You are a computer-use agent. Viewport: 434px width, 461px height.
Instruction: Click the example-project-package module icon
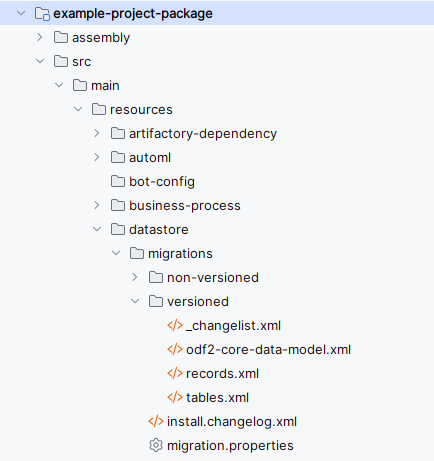click(x=42, y=14)
